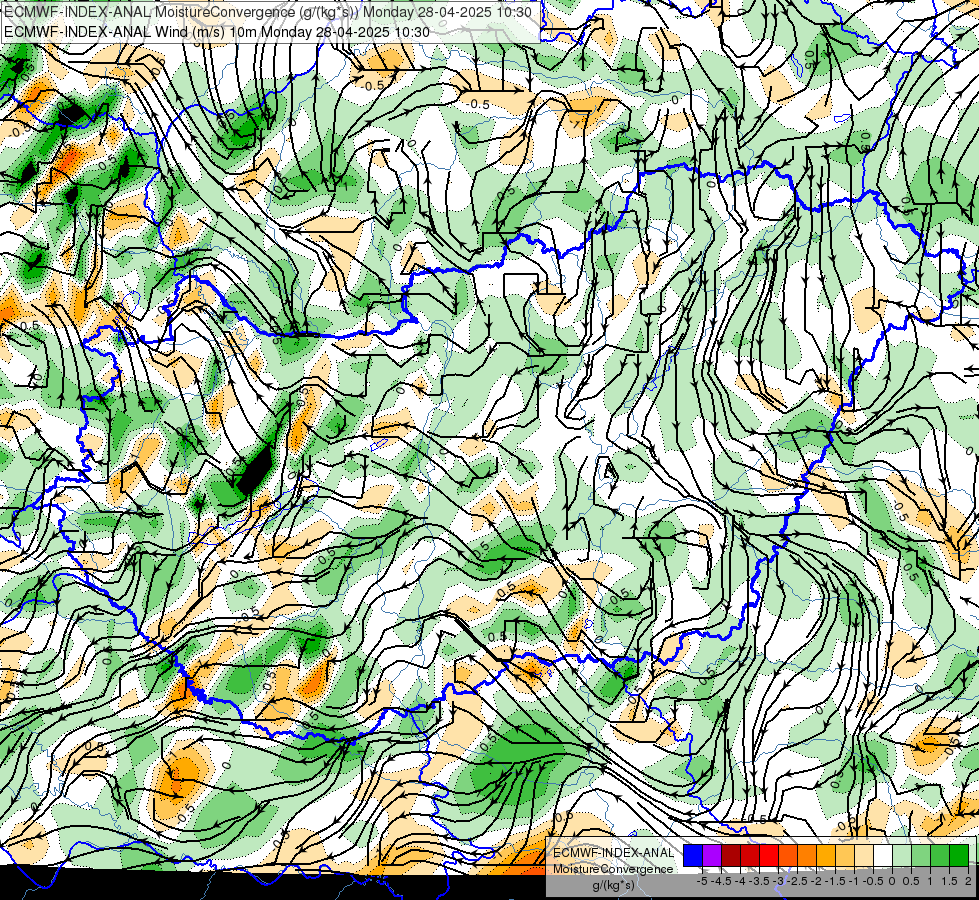Click the '-2' tick label on legend scale
Image resolution: width=979 pixels, height=900 pixels.
coord(816,881)
